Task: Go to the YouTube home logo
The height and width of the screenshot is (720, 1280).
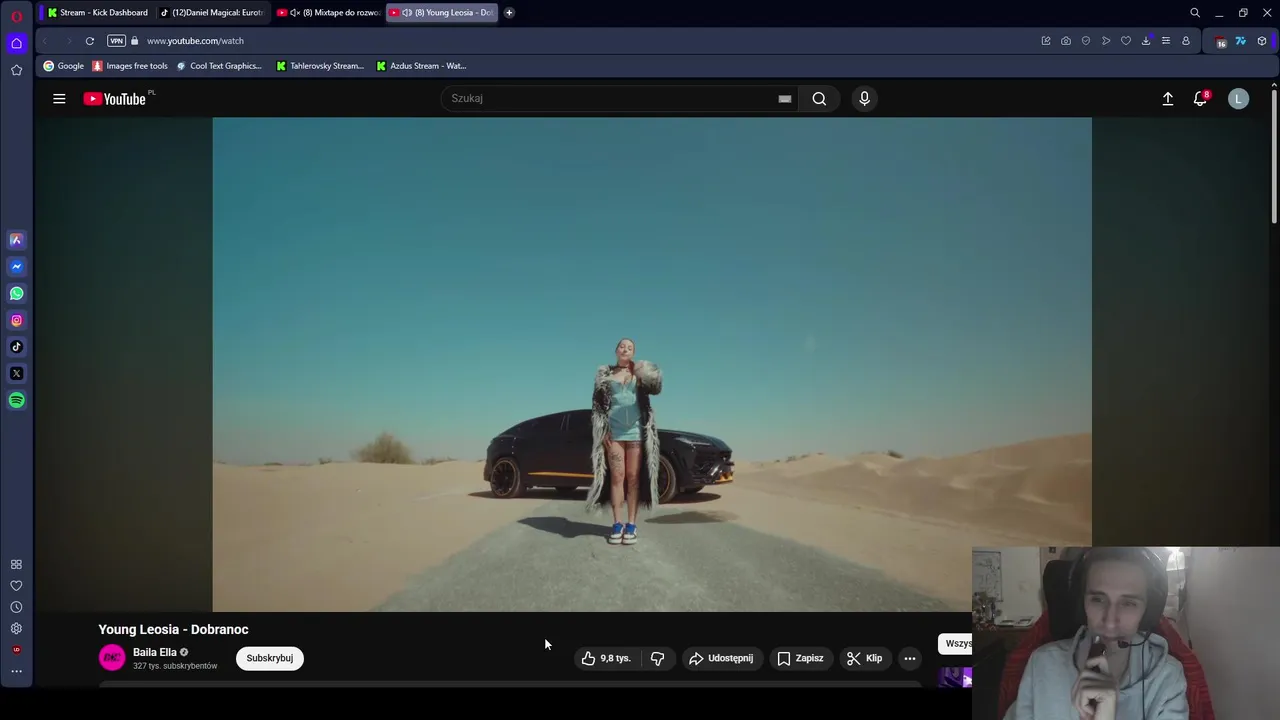Action: 115,98
